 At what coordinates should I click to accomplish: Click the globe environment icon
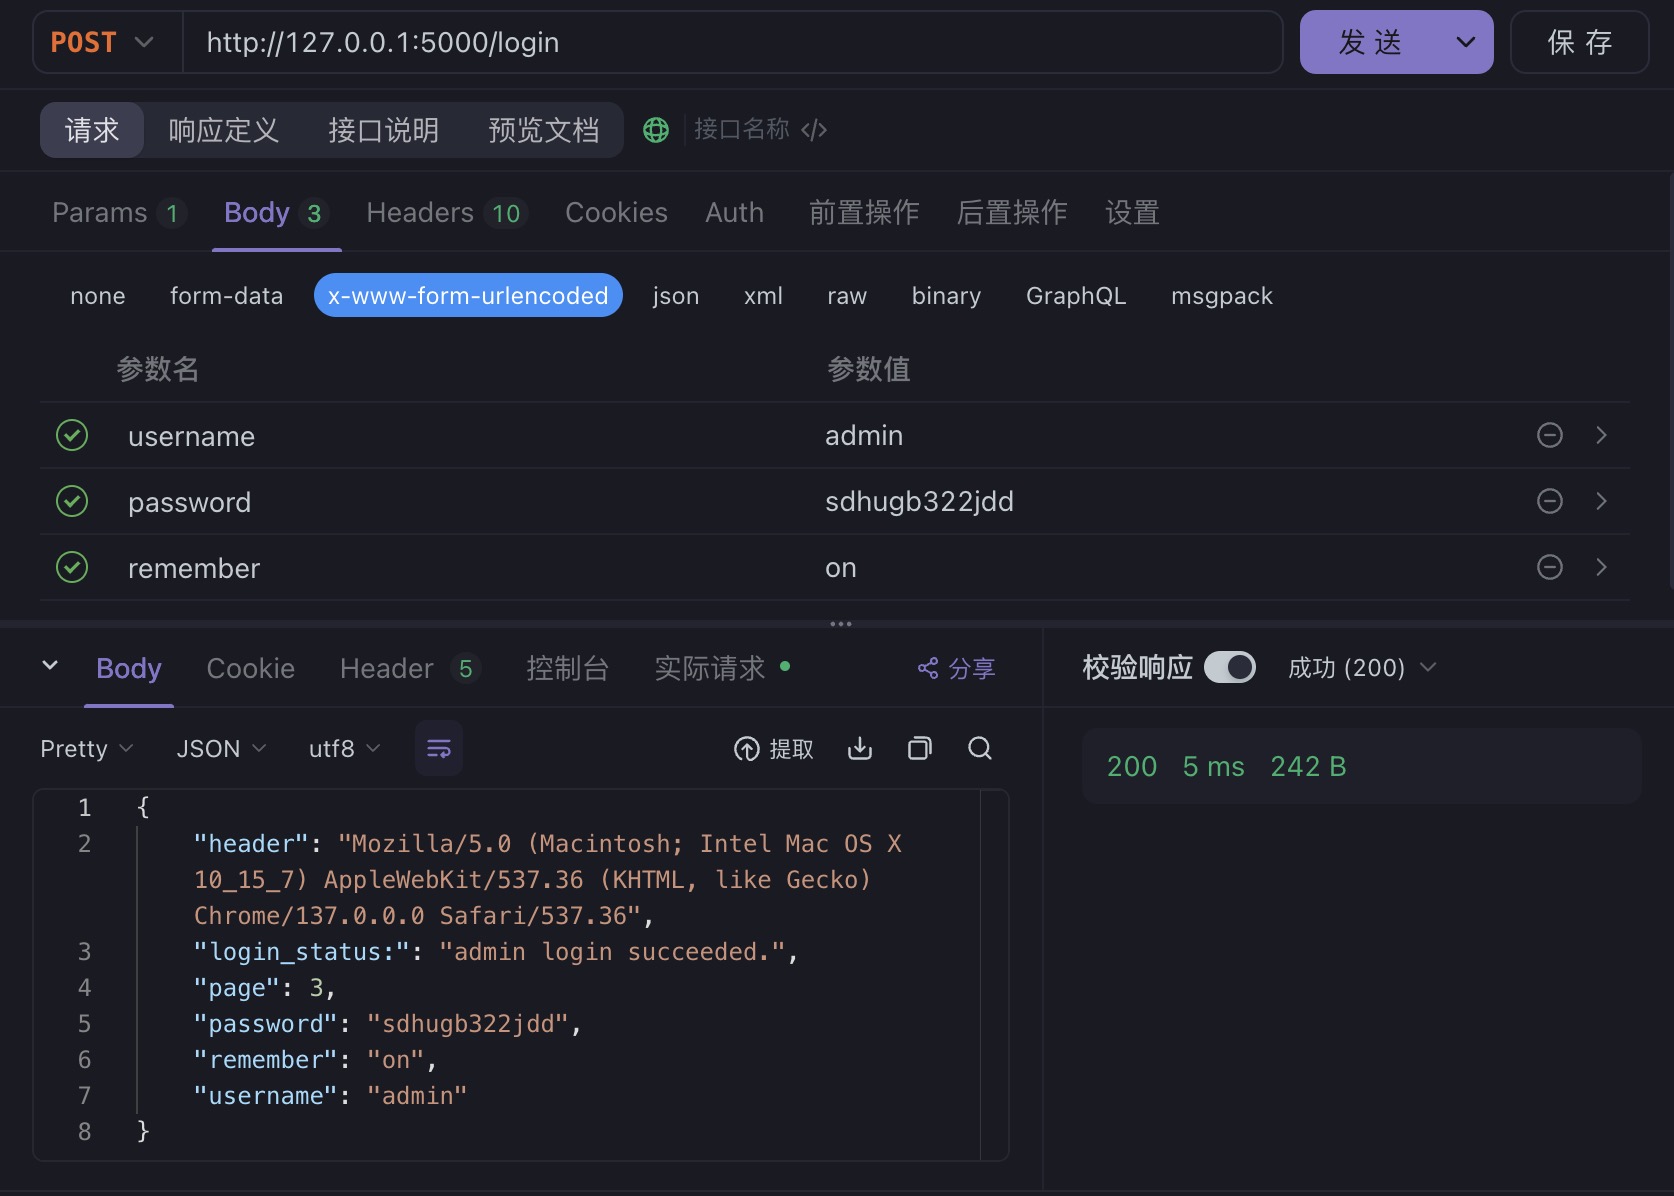tap(655, 130)
